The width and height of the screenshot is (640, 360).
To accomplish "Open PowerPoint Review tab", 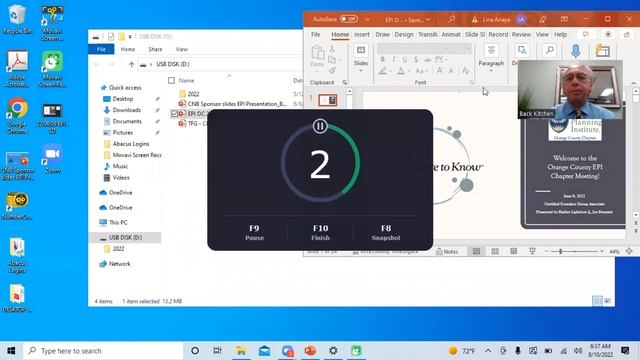I will 521,35.
